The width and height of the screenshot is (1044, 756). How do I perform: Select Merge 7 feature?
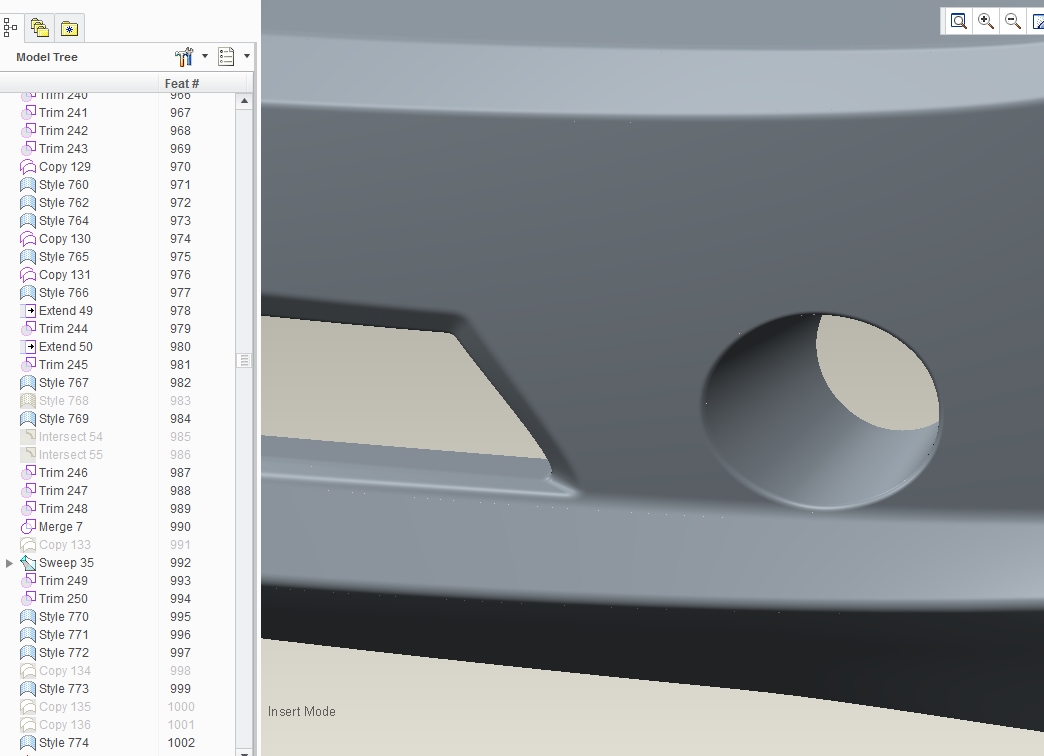61,526
